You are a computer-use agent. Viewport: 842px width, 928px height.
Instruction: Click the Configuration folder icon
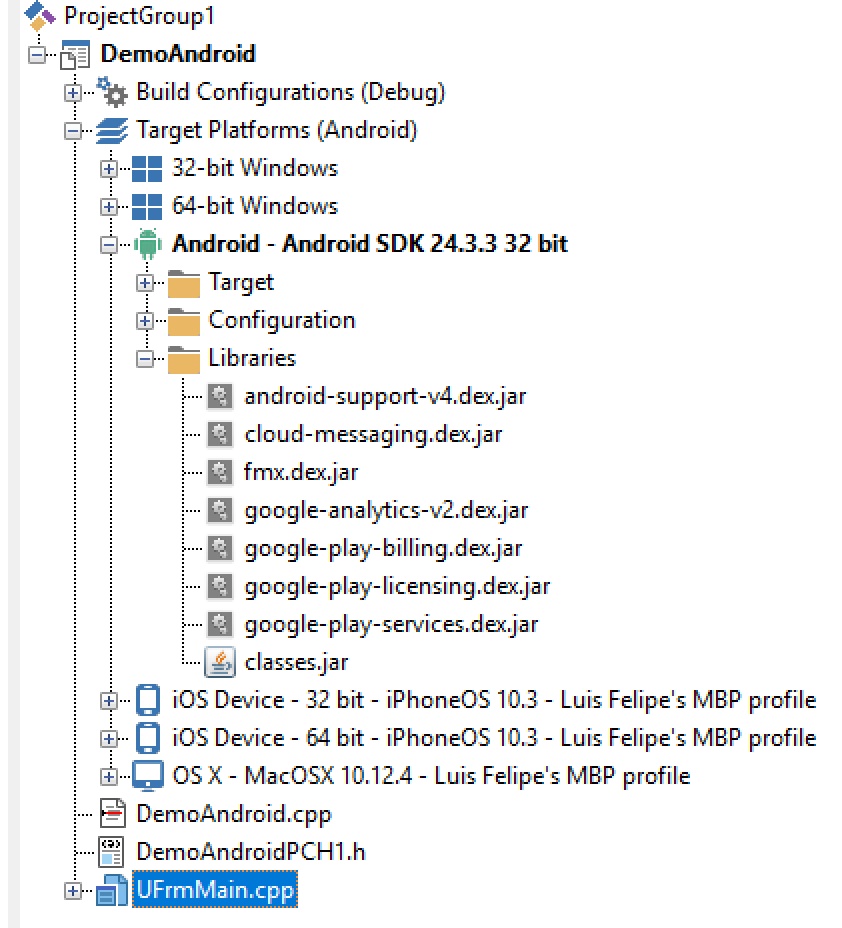tap(184, 321)
